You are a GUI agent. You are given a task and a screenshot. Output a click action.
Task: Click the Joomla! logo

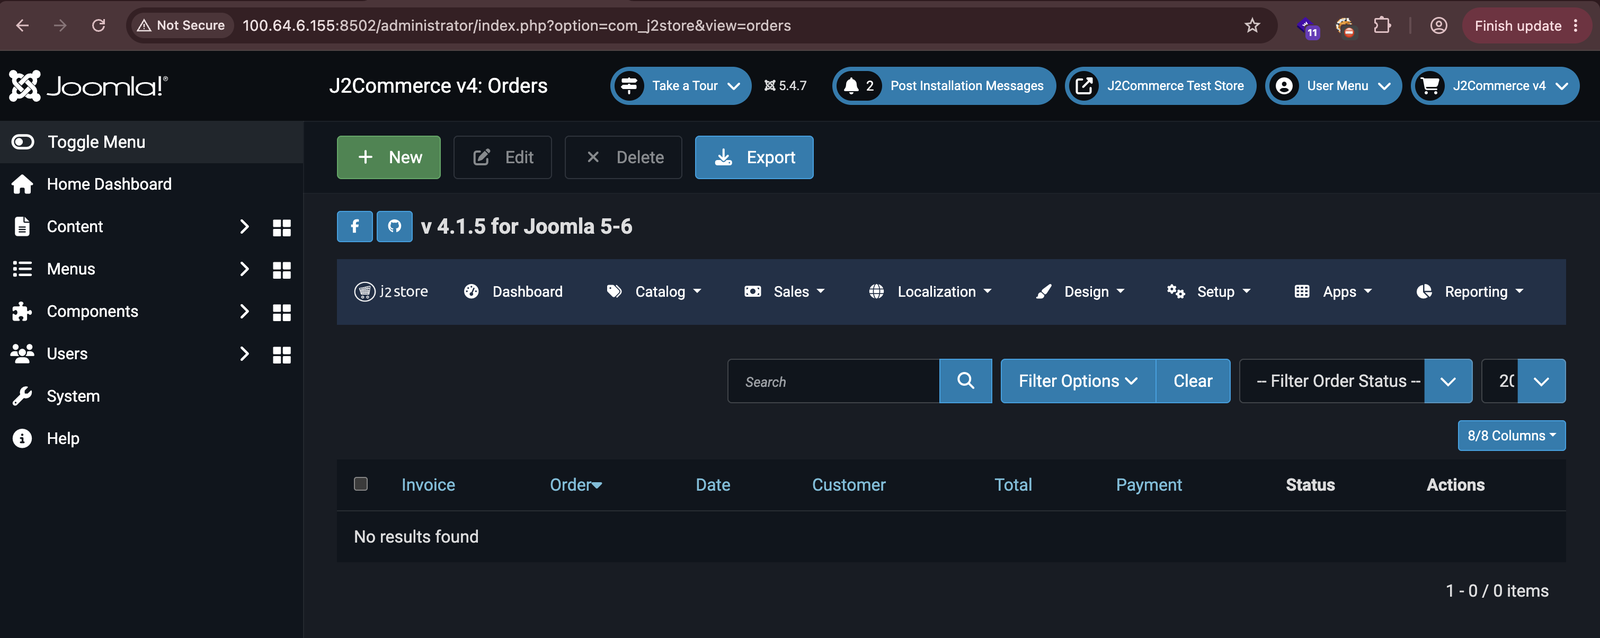(88, 86)
